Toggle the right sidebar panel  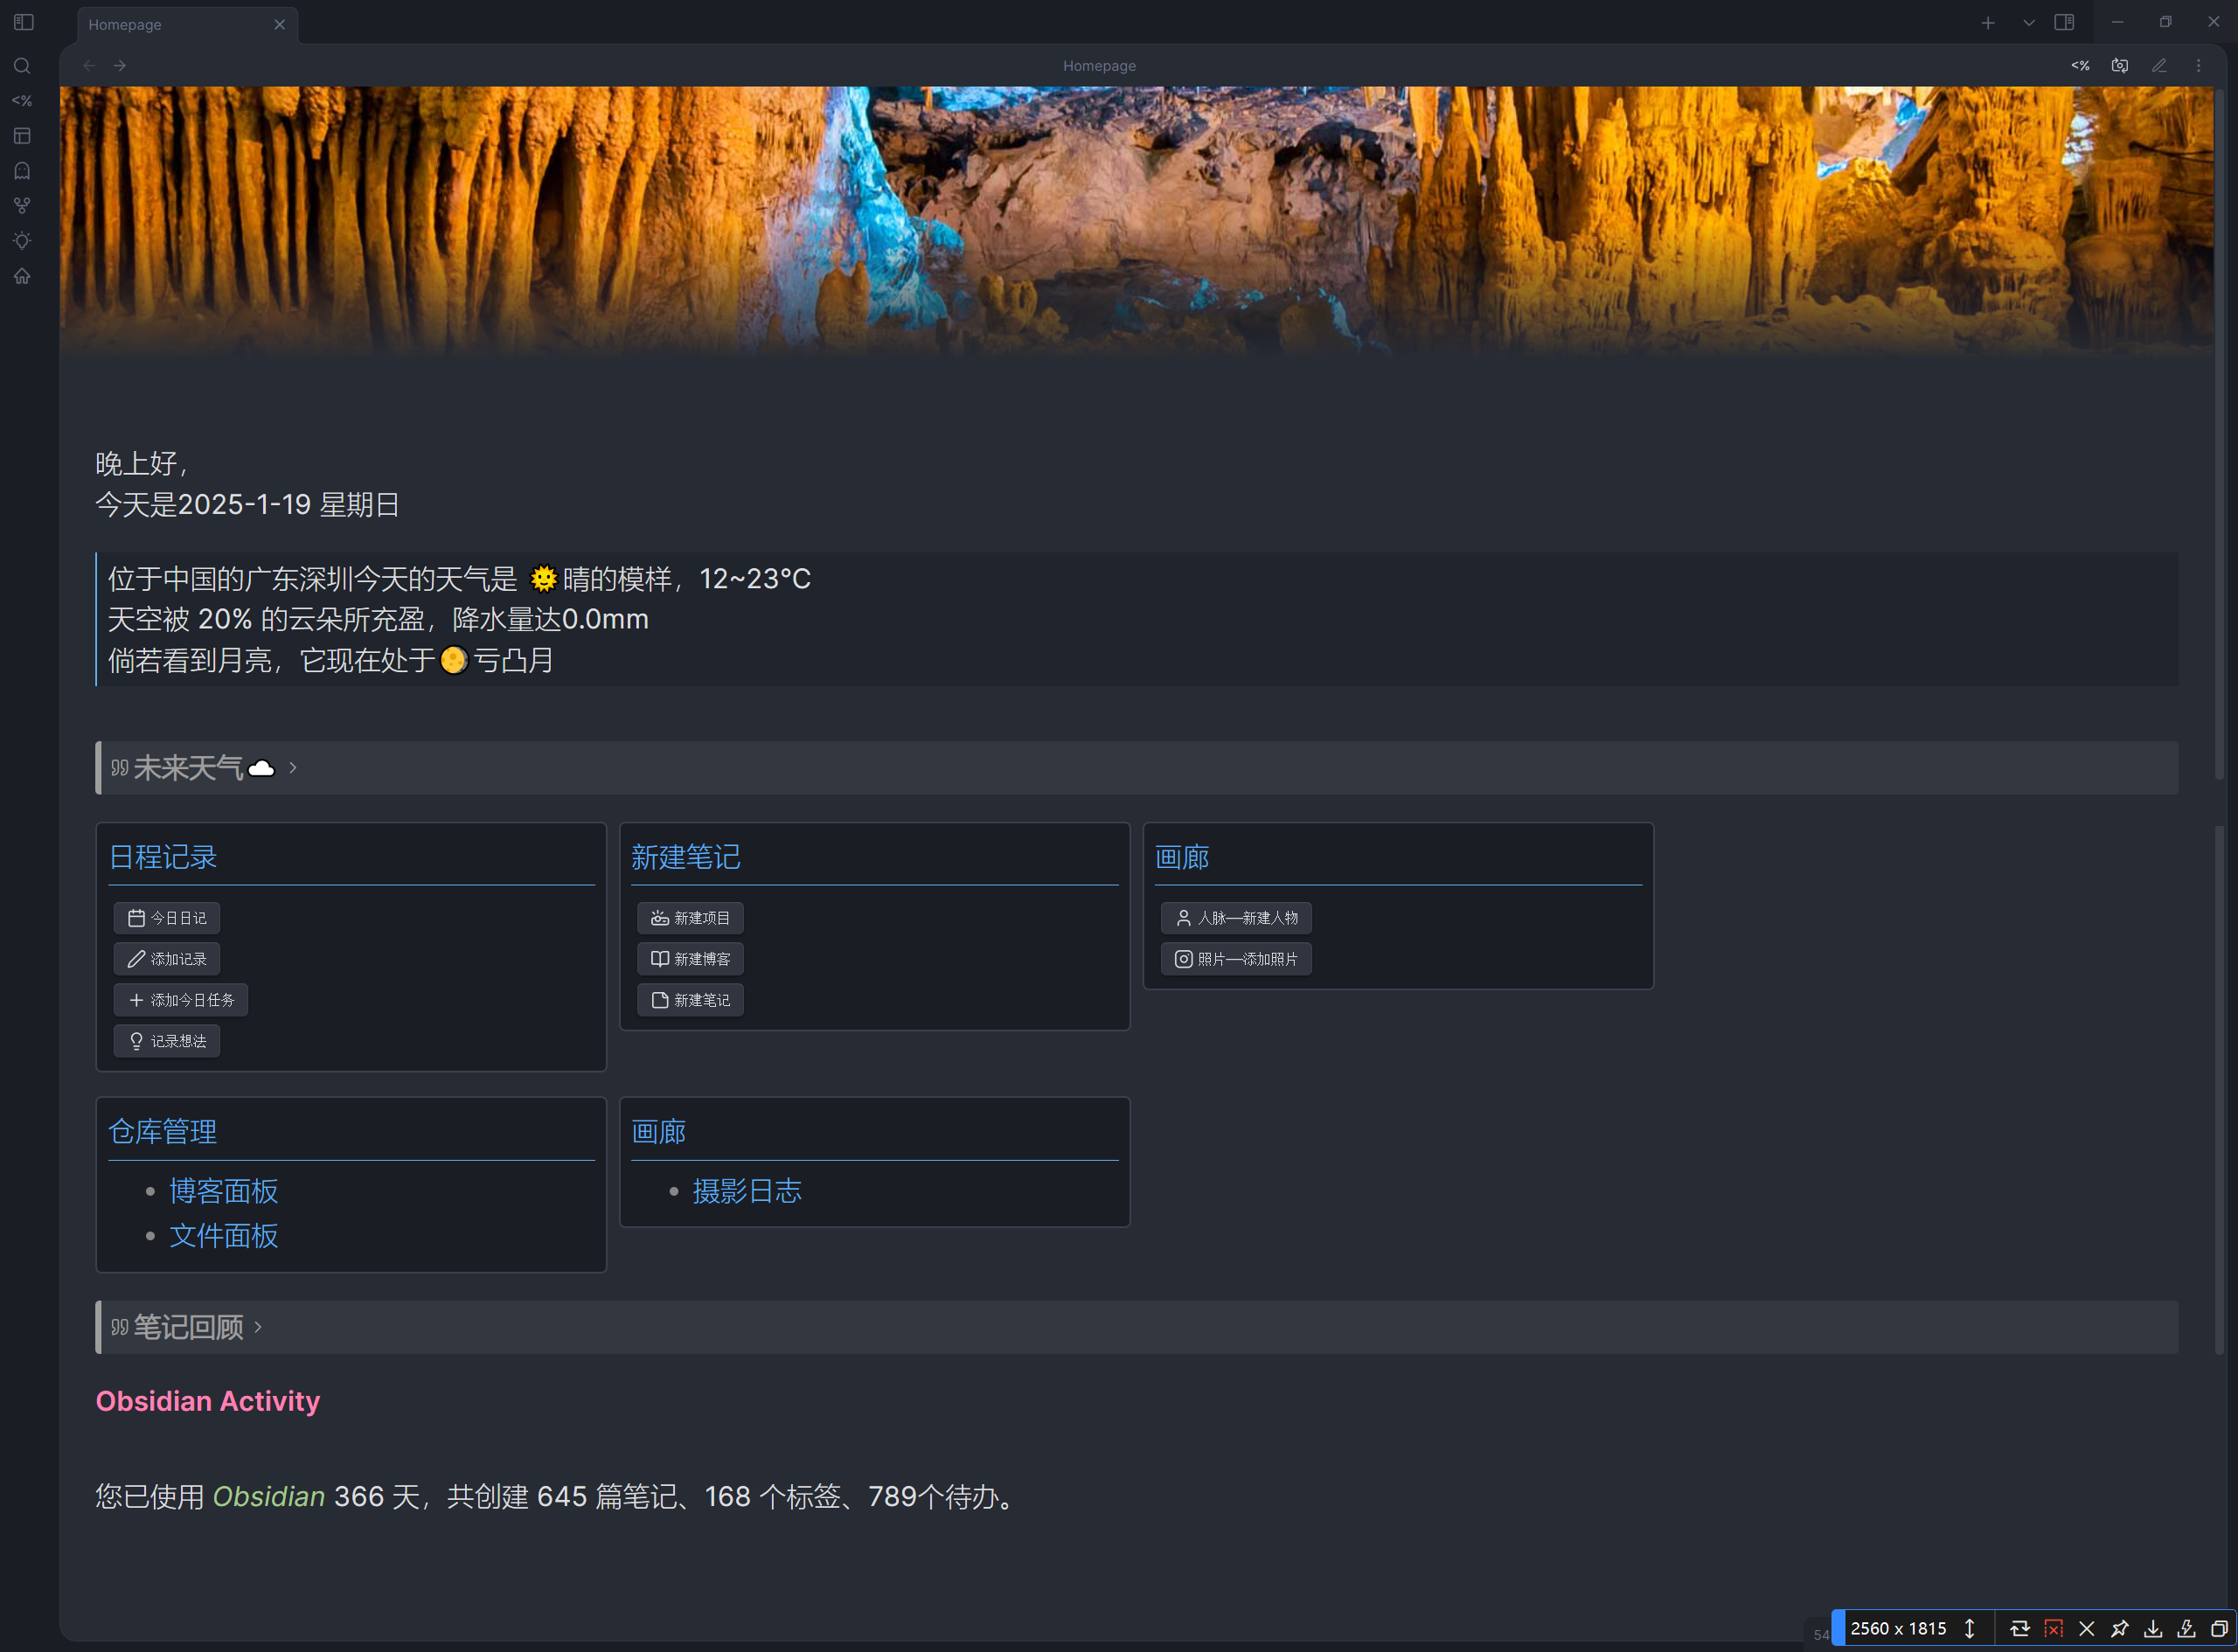point(2064,22)
